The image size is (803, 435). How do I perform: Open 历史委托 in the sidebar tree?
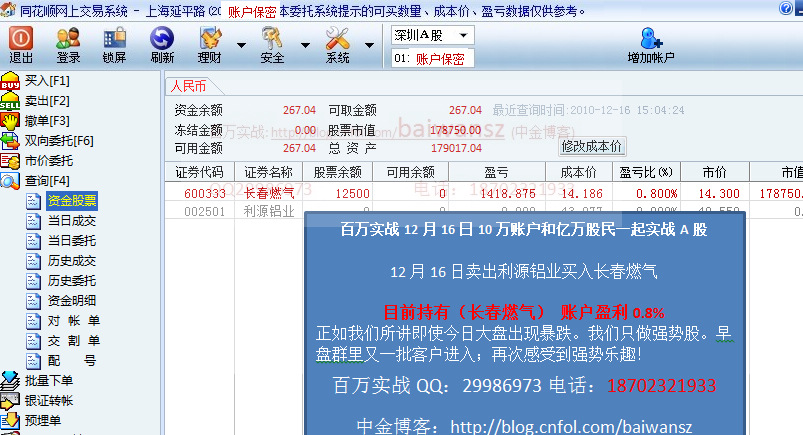72,280
